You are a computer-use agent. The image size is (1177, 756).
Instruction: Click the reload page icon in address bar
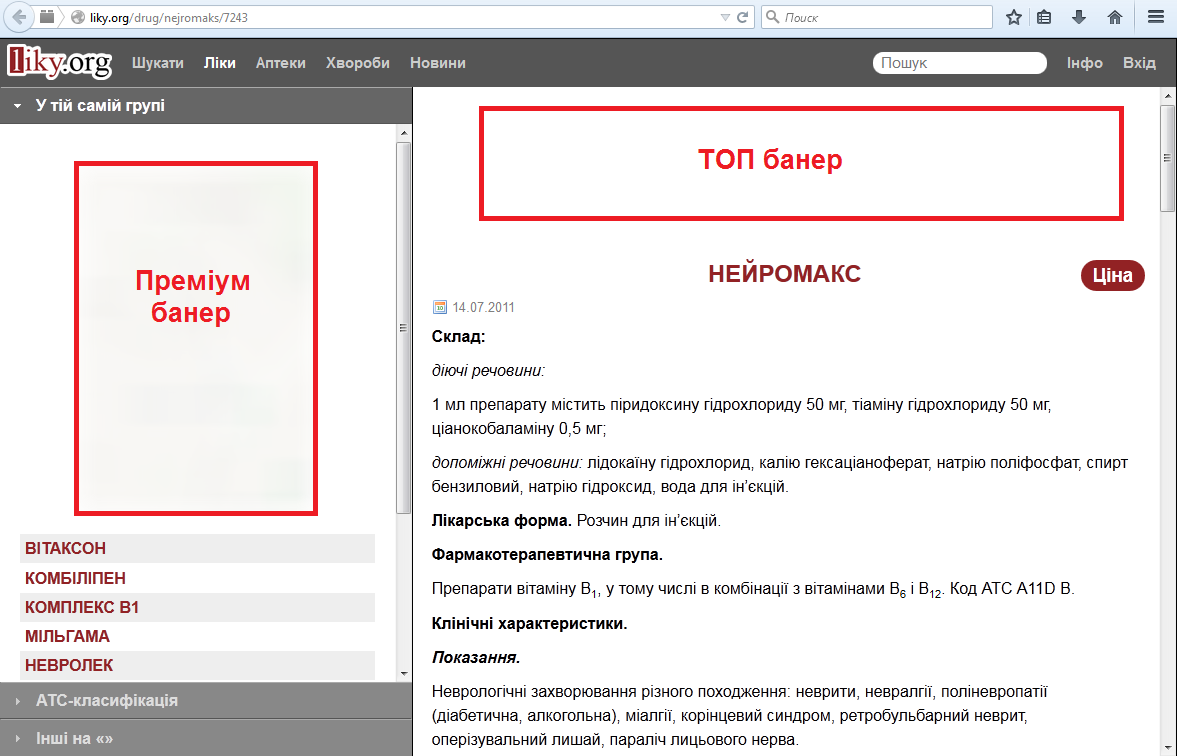pos(742,17)
